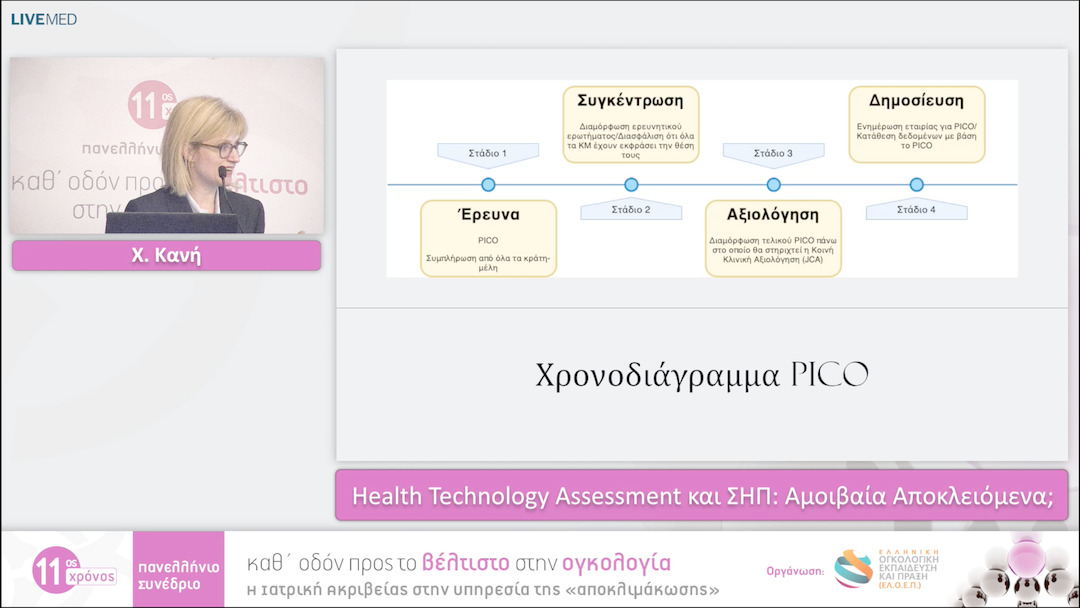Open the Έρευνα PICO panel
This screenshot has height=608, width=1080.
[488, 237]
